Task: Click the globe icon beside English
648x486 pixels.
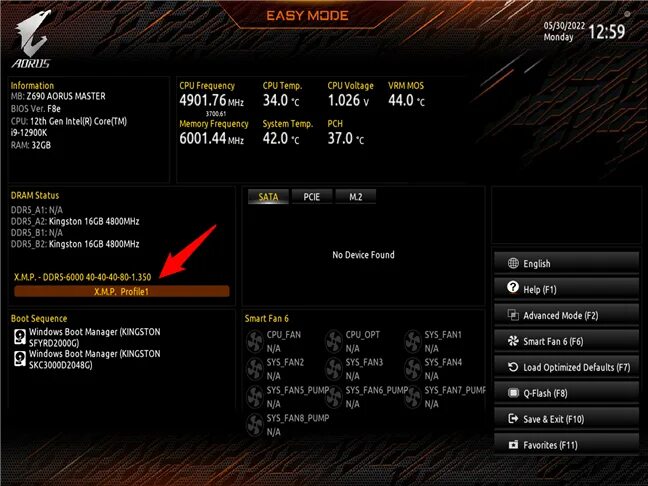Action: (x=513, y=263)
